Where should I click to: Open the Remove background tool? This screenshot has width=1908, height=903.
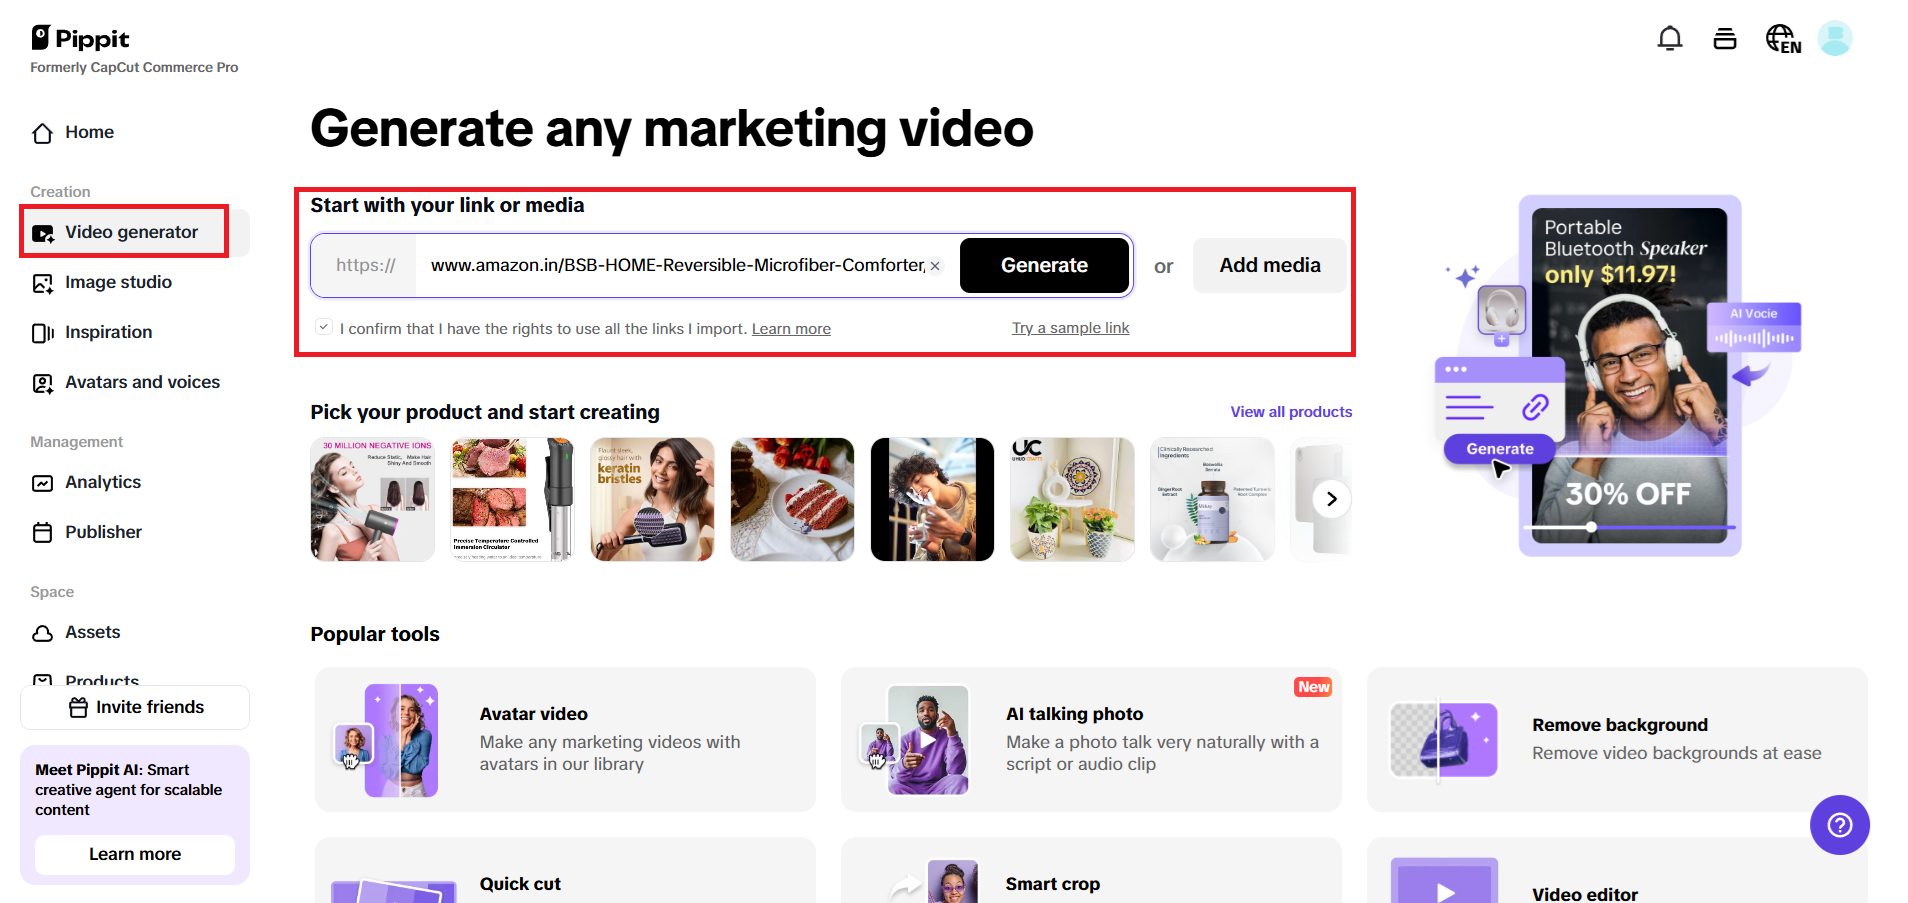1617,740
